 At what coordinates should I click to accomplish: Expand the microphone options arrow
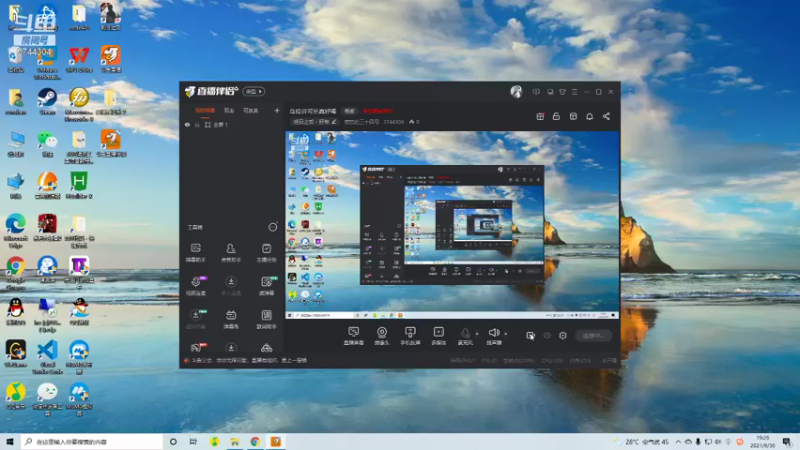point(477,334)
